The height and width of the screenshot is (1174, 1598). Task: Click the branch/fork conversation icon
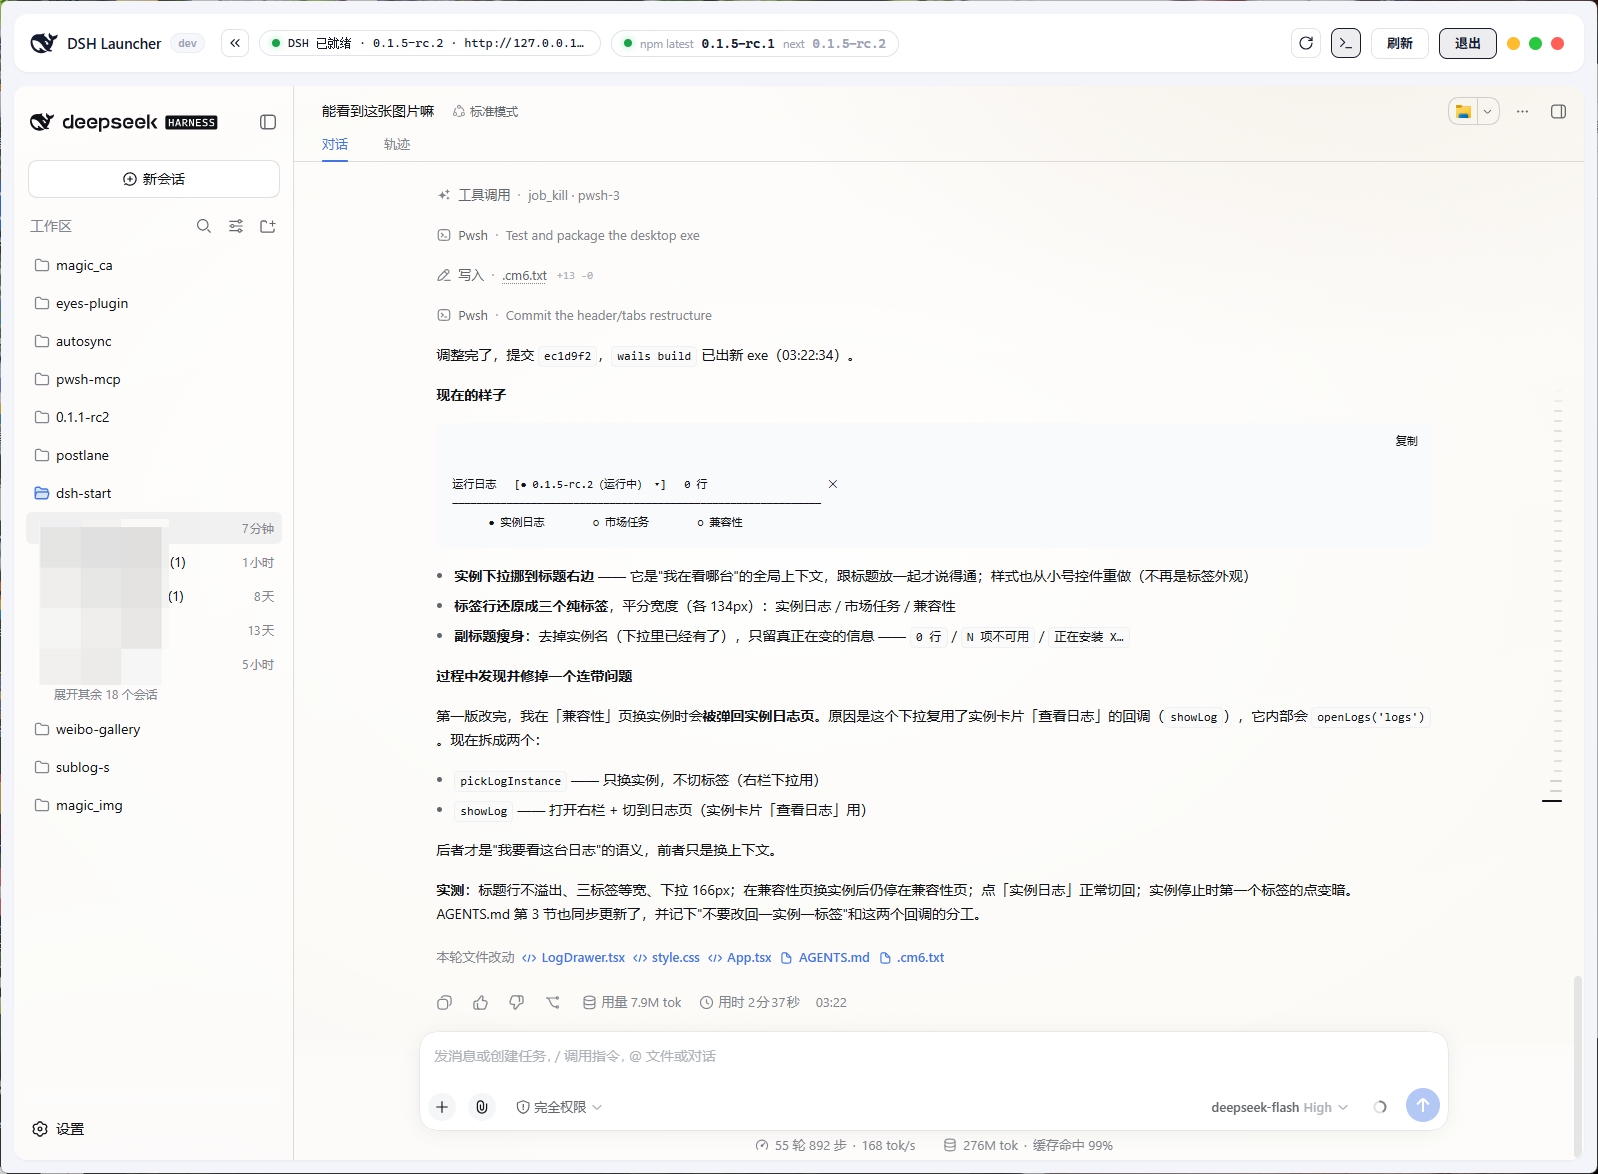tap(553, 1002)
